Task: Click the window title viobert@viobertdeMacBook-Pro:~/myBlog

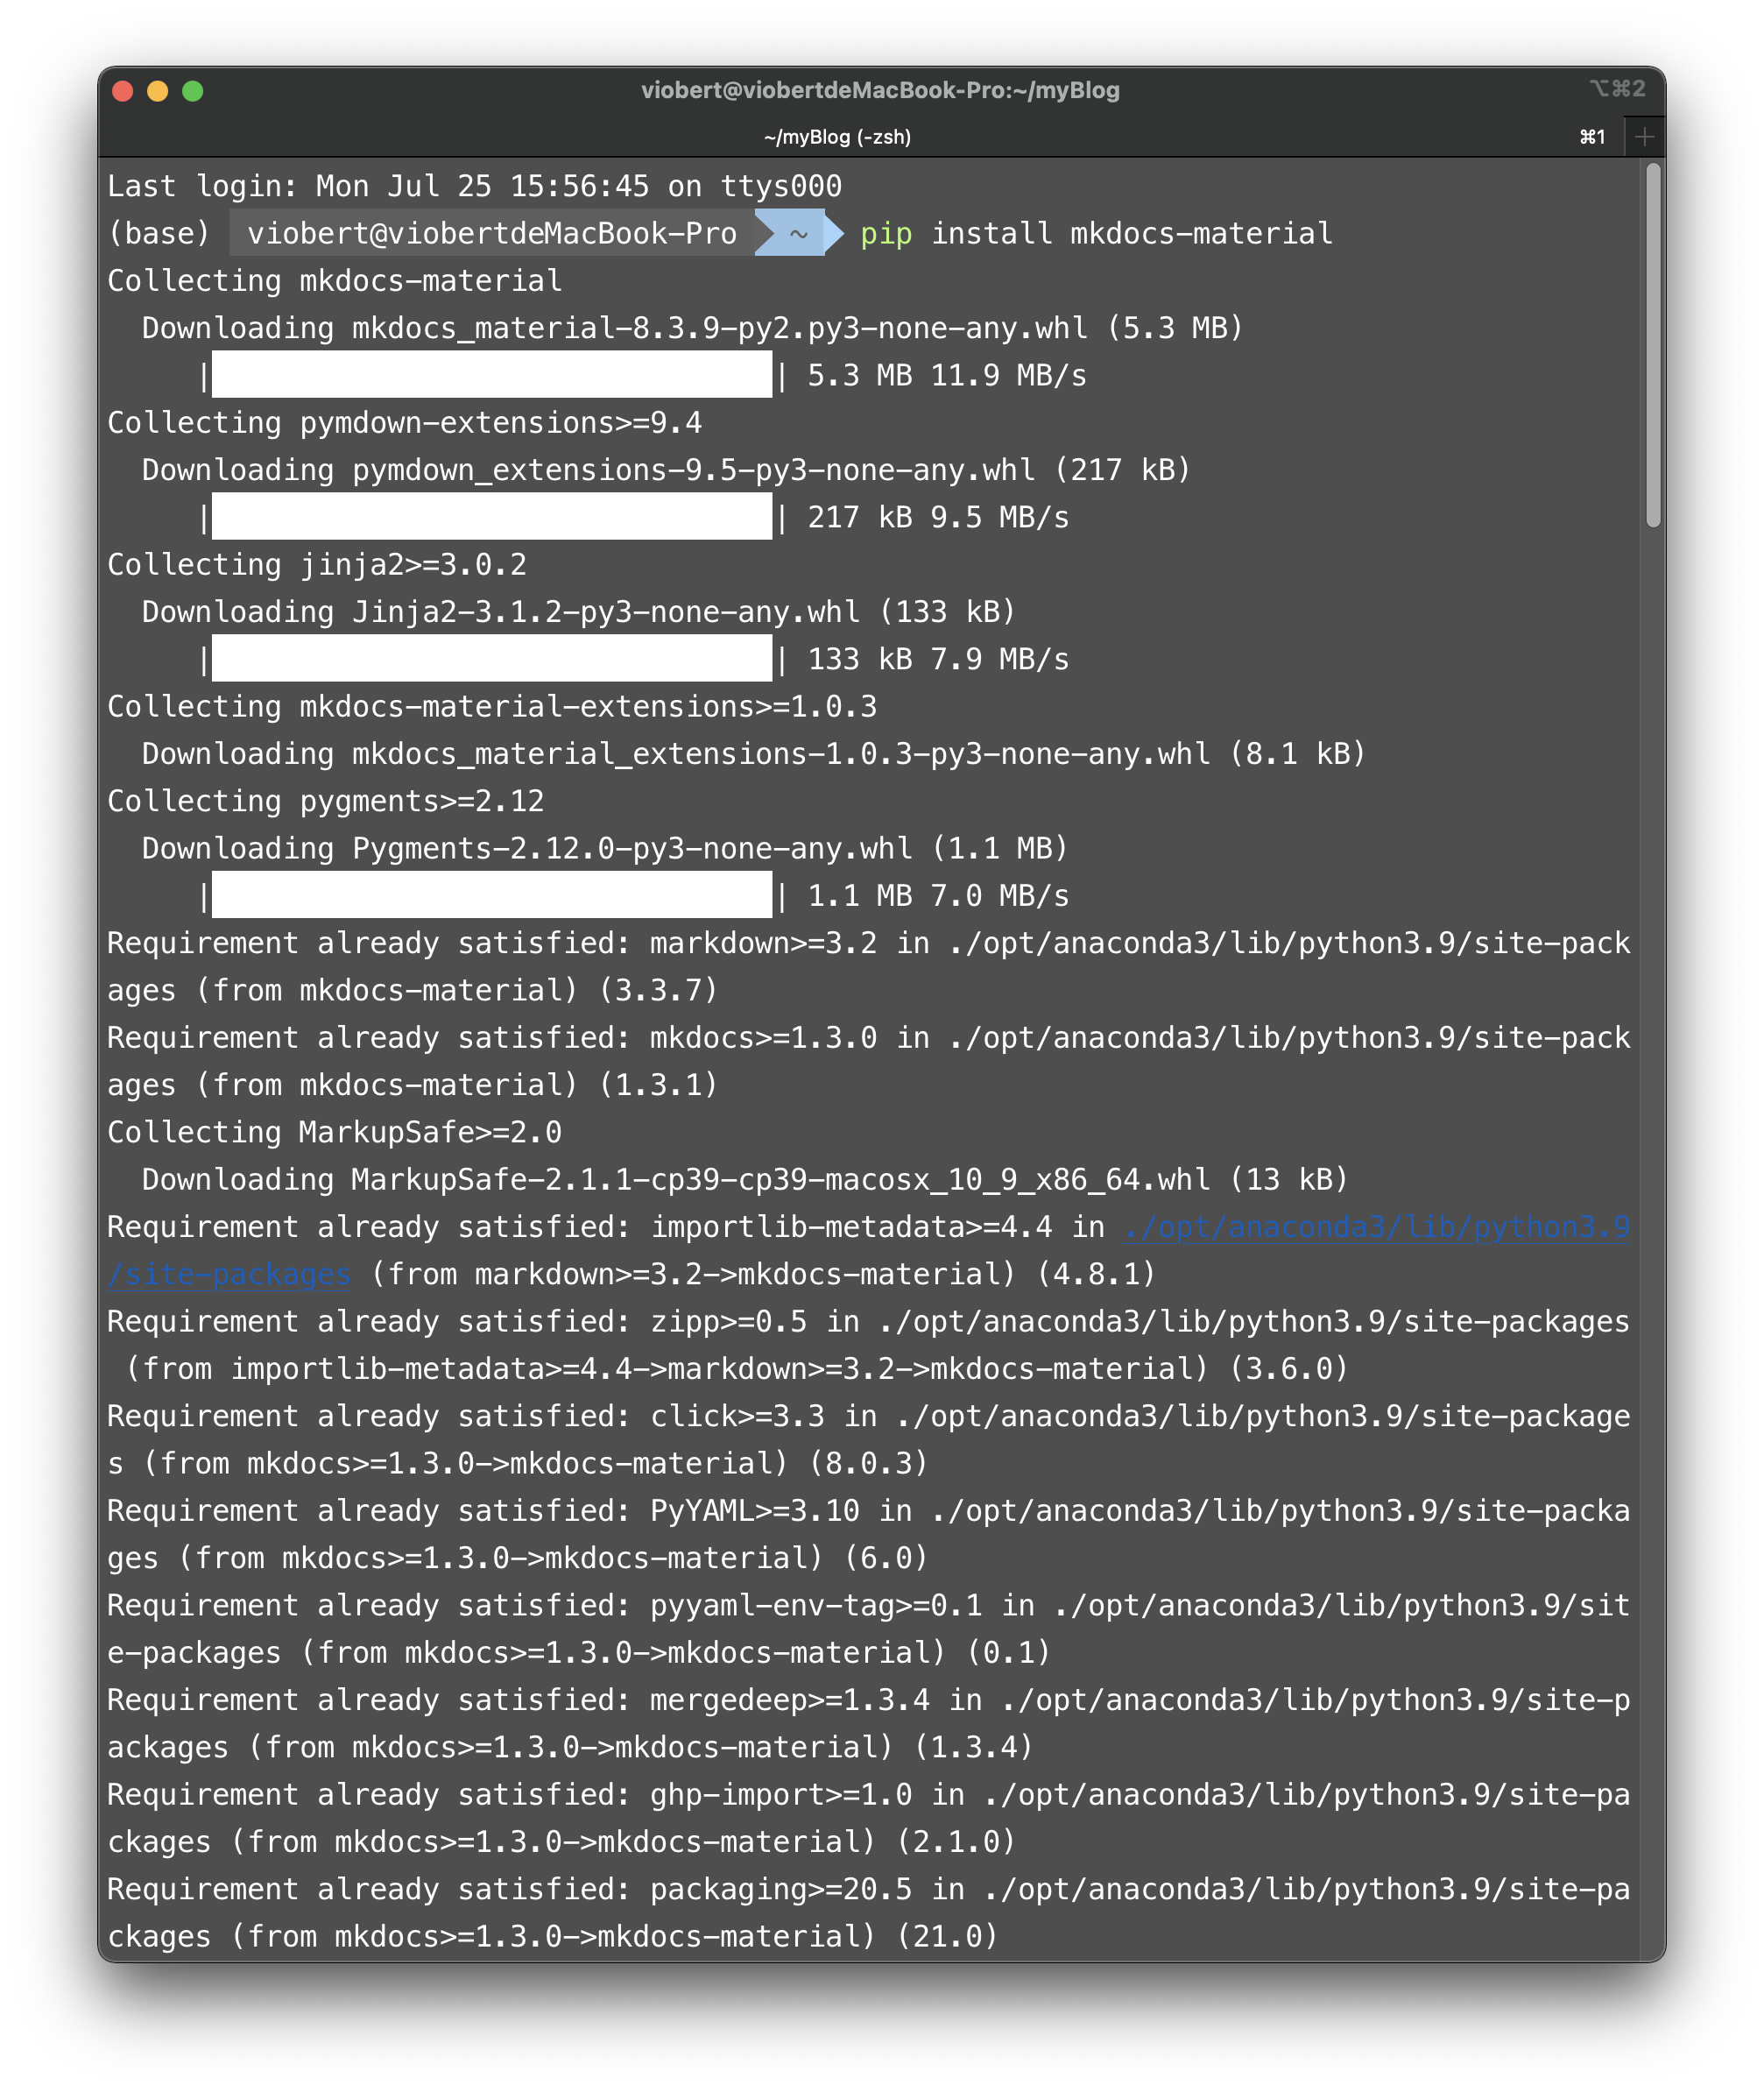Action: [880, 90]
